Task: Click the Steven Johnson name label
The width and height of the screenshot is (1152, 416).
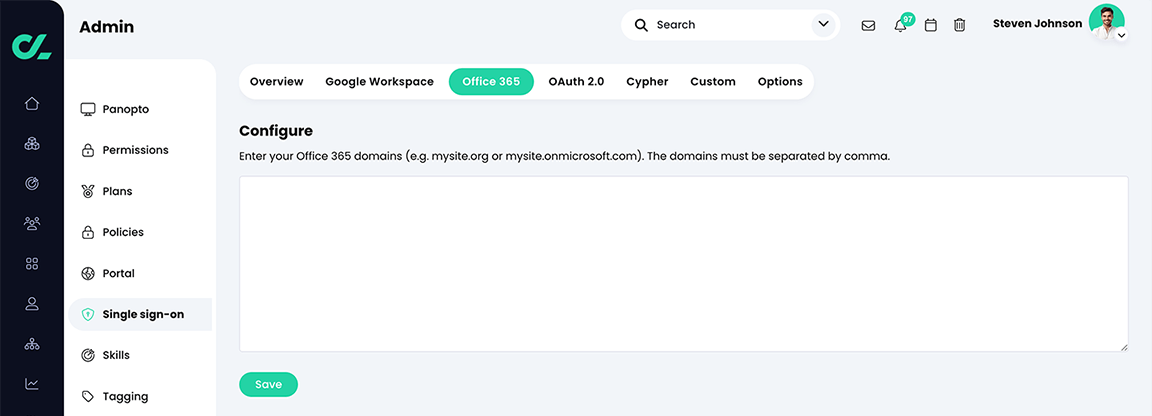Action: click(x=1037, y=24)
